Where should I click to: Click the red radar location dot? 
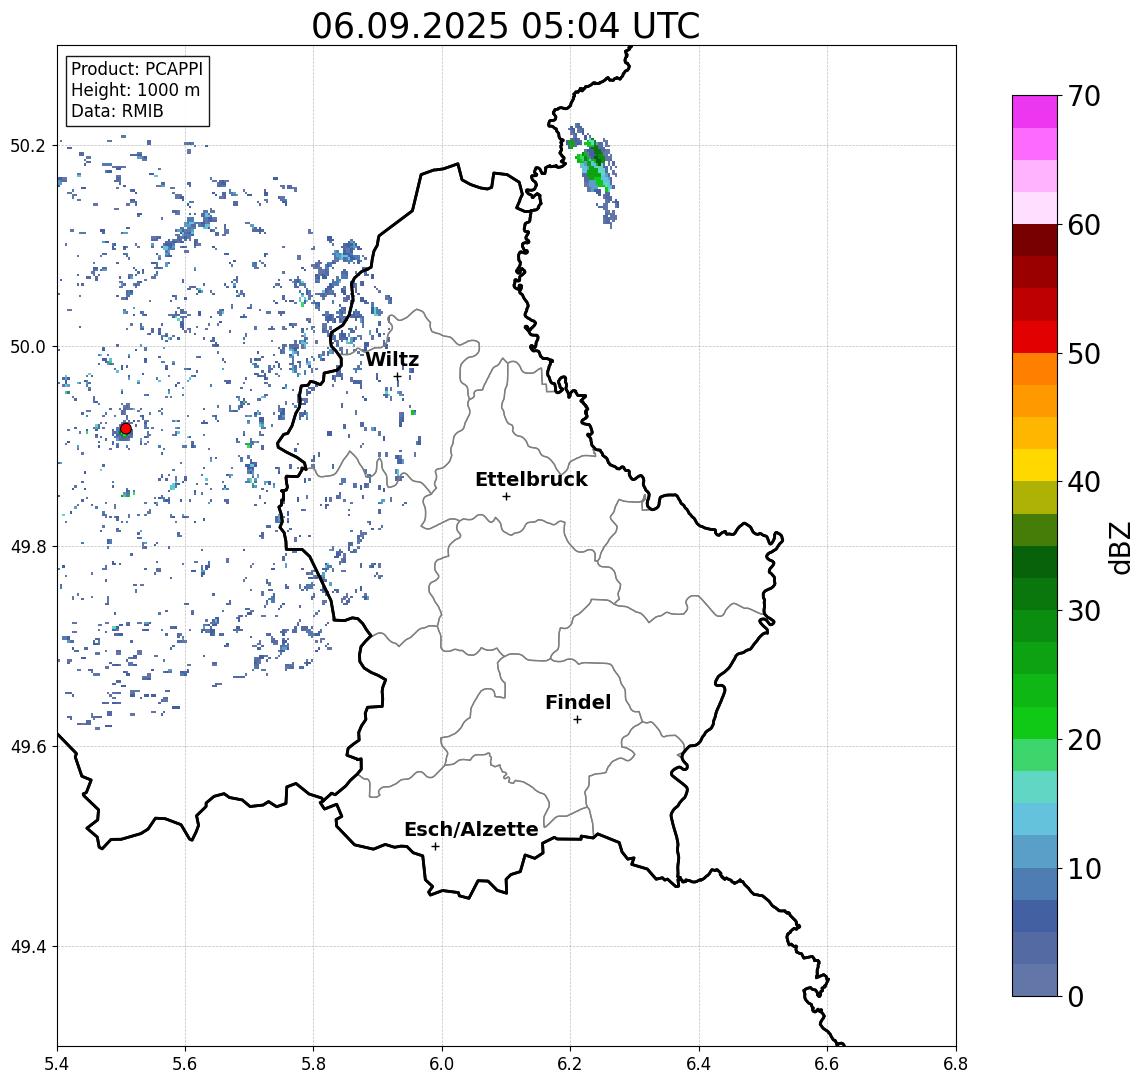(x=126, y=429)
